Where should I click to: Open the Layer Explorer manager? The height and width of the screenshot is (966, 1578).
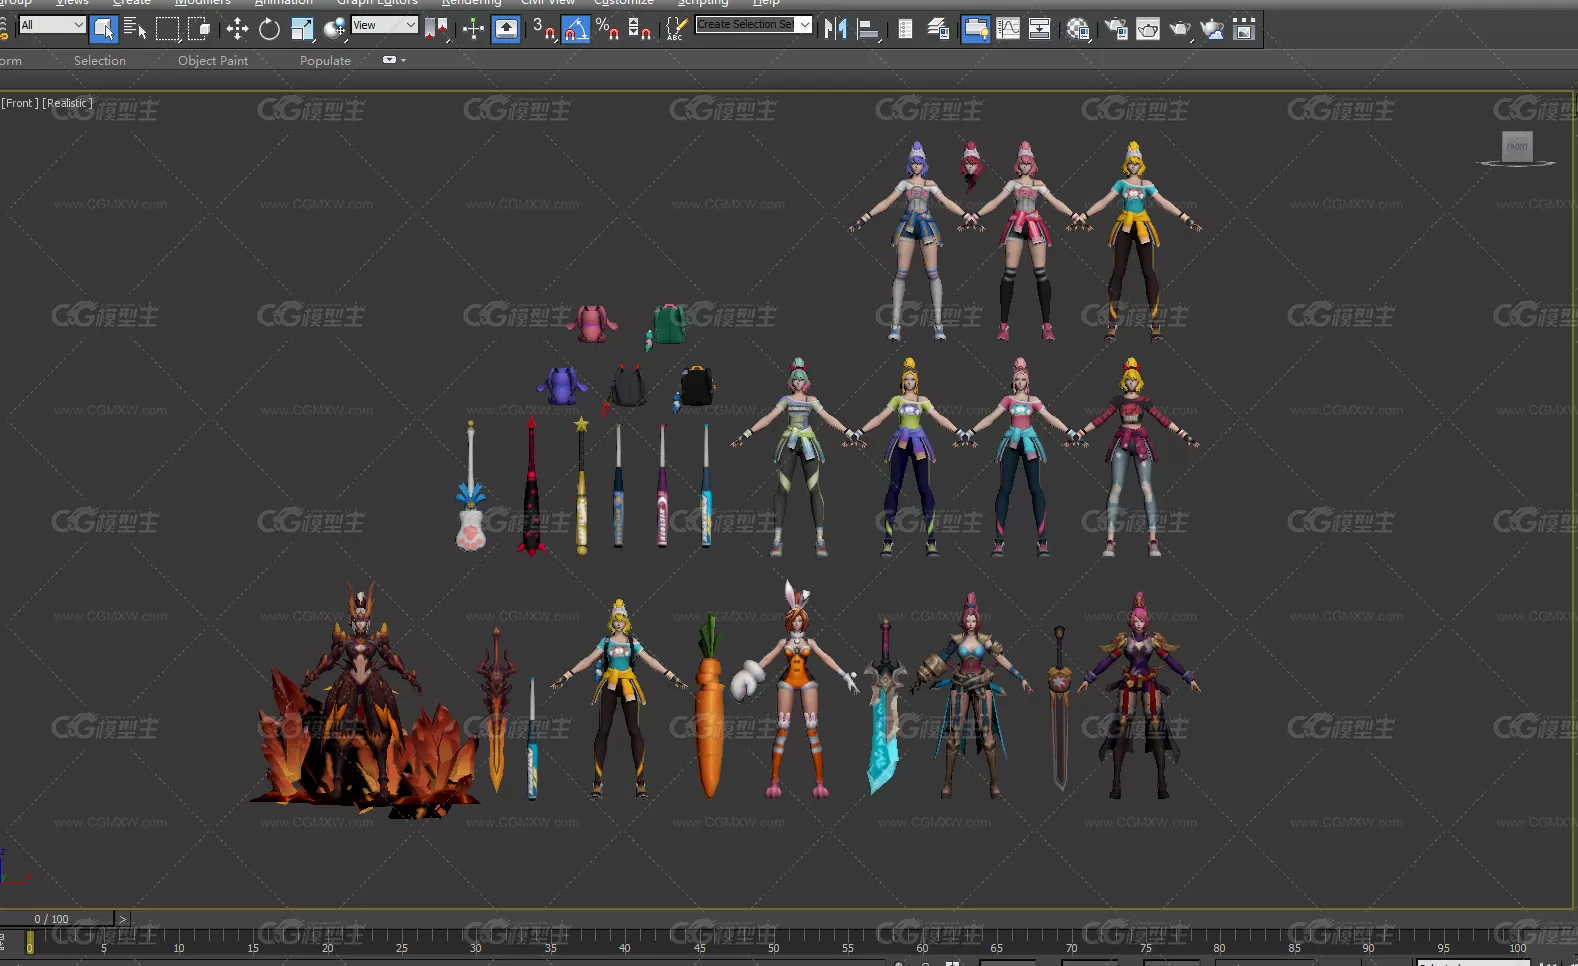[x=938, y=29]
